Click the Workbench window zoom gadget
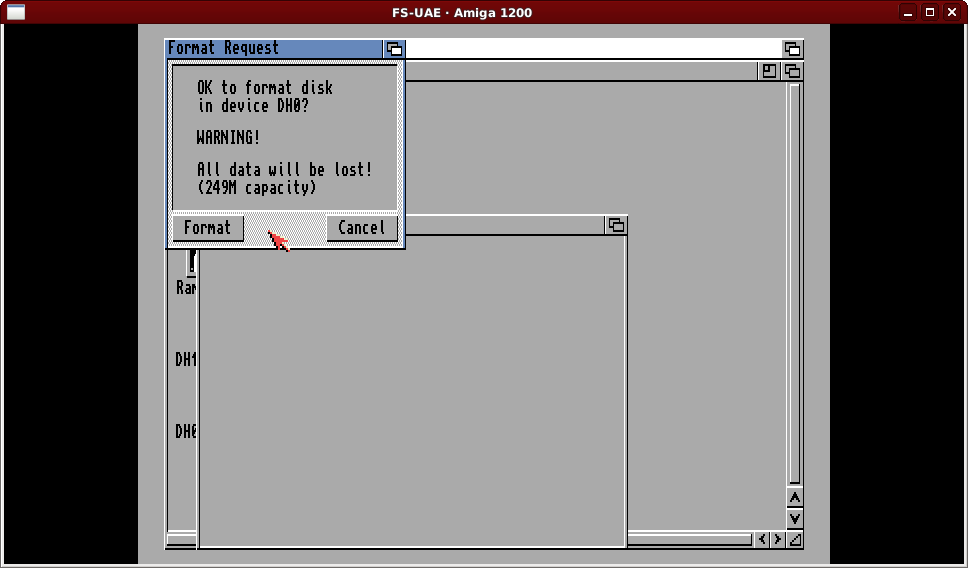 769,71
